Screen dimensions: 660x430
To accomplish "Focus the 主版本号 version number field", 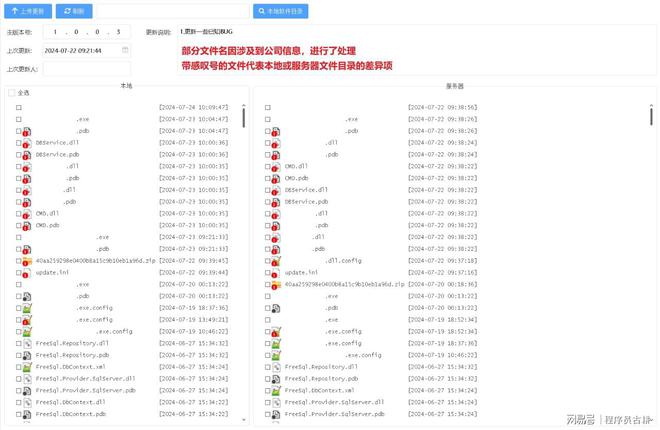I will 86,32.
